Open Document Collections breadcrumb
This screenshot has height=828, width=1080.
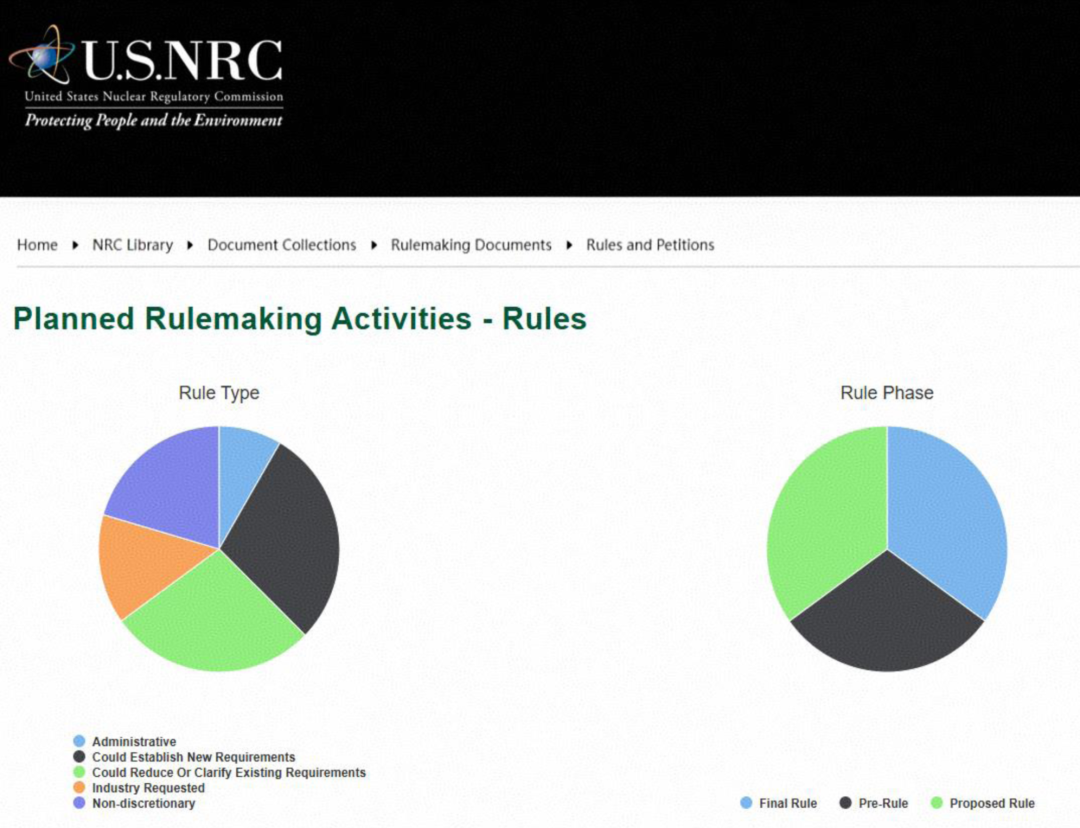(x=281, y=245)
